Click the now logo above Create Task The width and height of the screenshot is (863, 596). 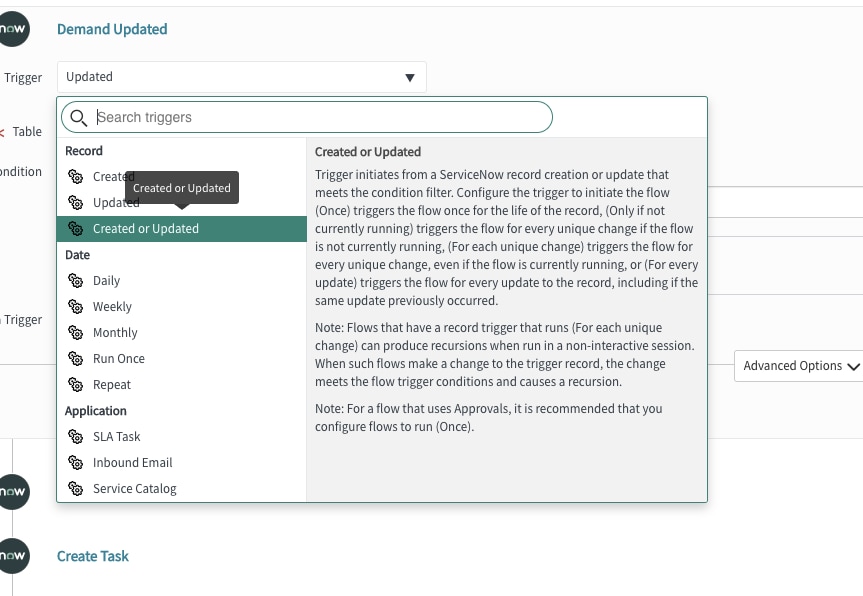tap(13, 491)
